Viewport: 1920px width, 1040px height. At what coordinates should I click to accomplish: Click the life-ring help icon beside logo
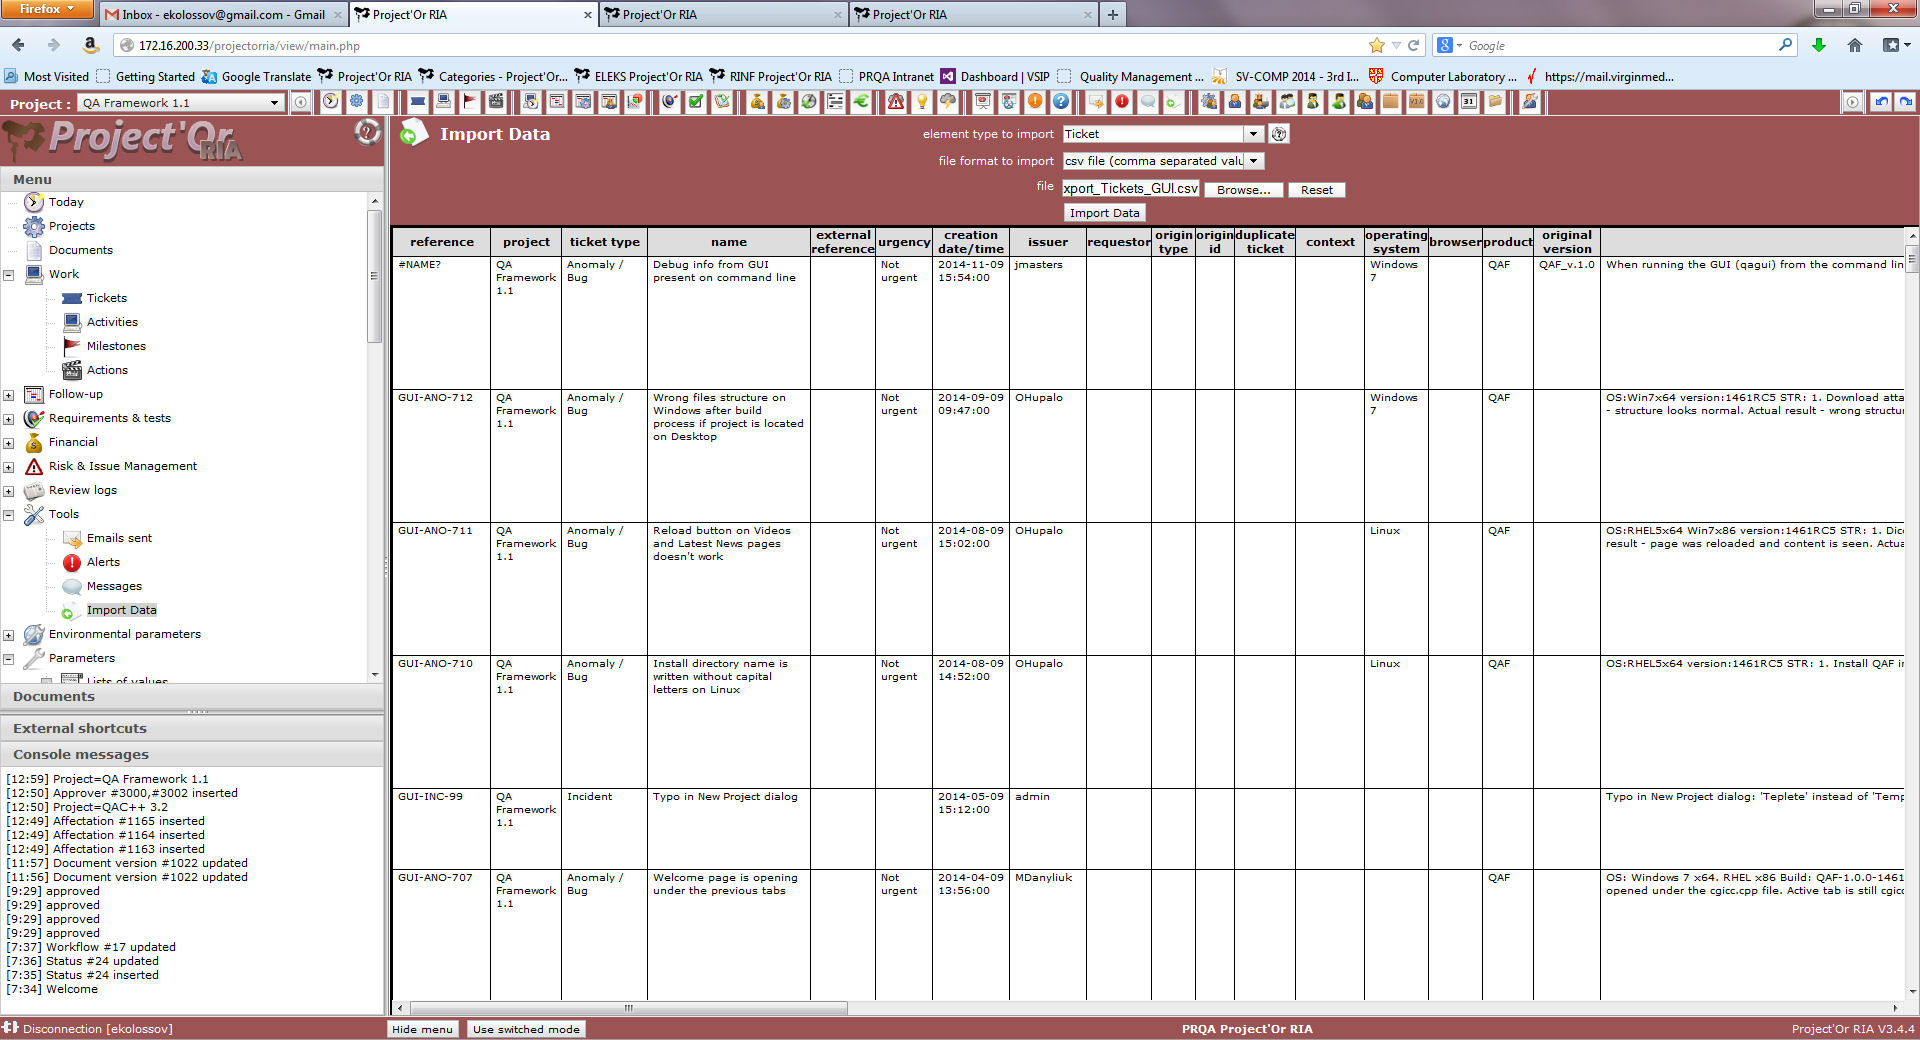[x=367, y=133]
